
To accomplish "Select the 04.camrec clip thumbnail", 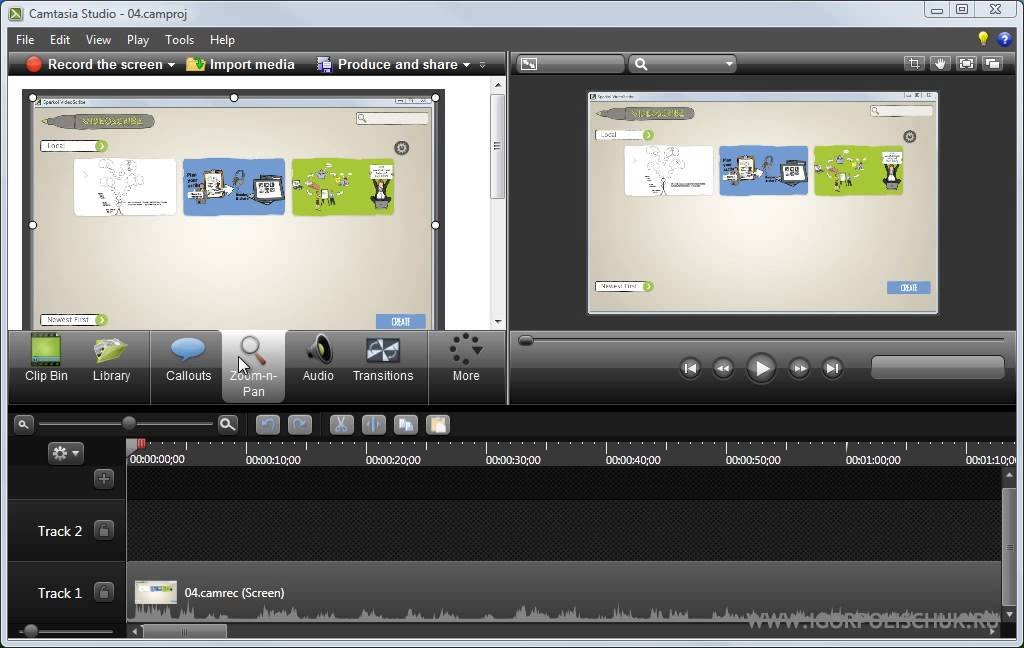I will tap(155, 592).
